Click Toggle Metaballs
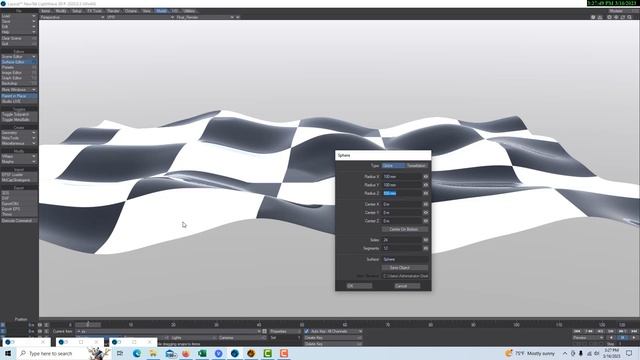 19,120
